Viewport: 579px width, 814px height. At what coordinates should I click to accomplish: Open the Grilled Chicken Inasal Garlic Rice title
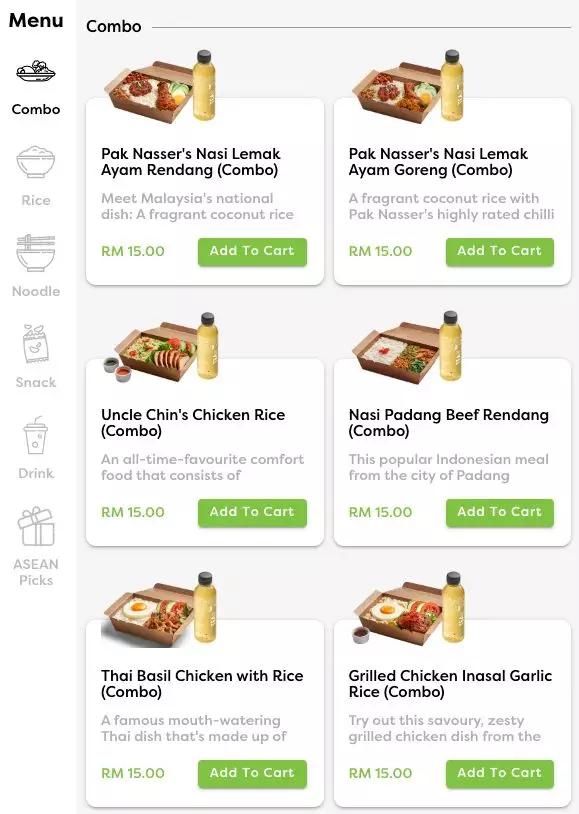pos(450,684)
